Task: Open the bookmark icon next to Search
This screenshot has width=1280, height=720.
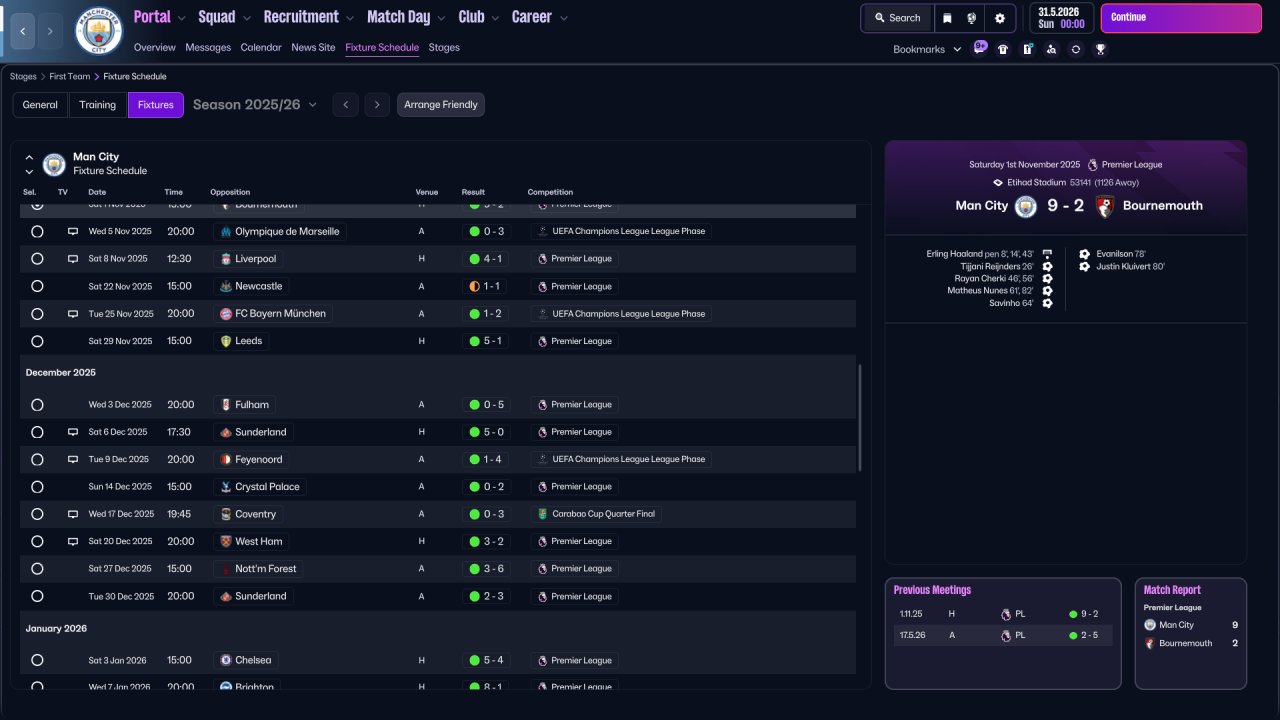Action: [x=947, y=18]
